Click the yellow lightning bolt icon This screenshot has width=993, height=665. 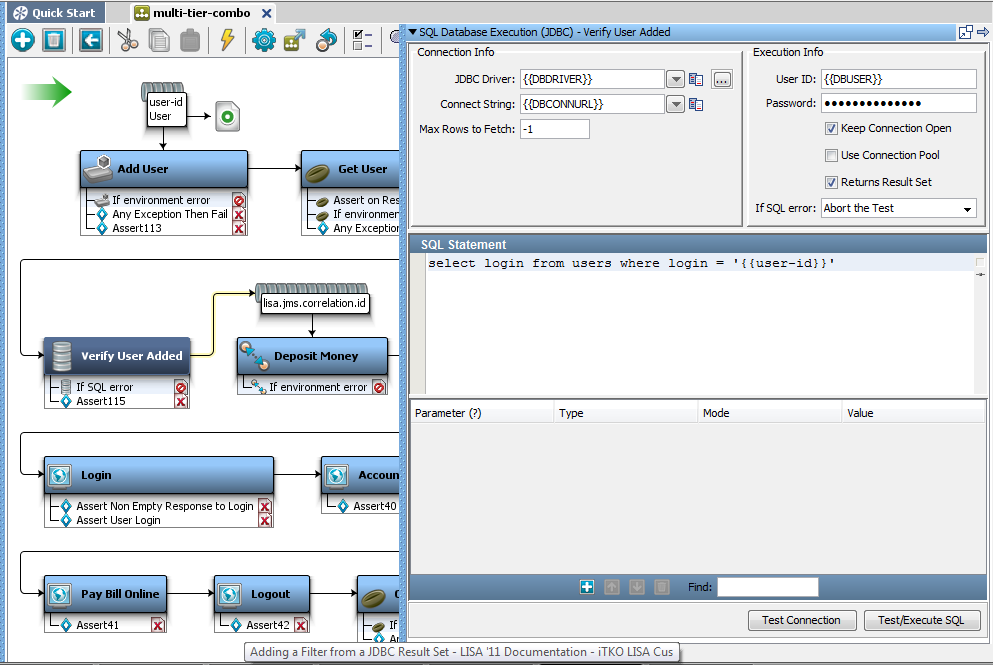(x=227, y=40)
